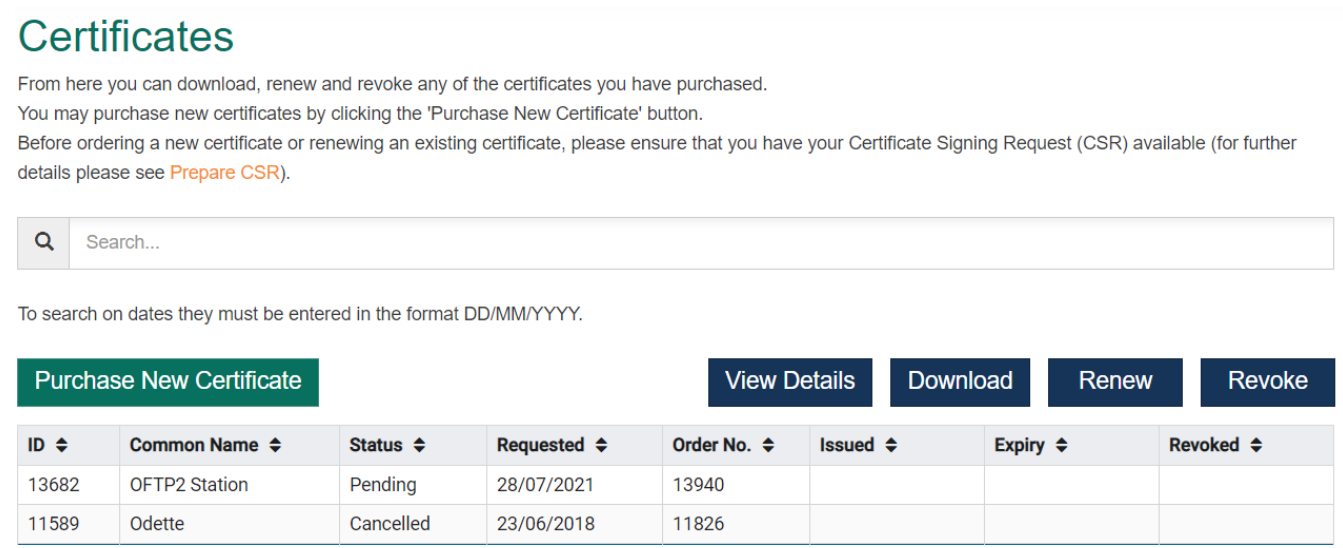1343x548 pixels.
Task: Sort table by Common Name arrows
Action: (x=275, y=445)
